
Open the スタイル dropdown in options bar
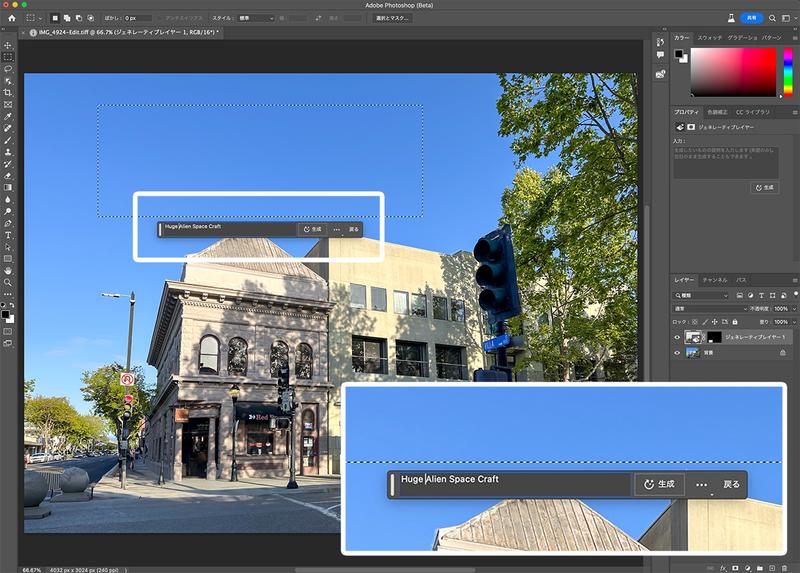point(256,18)
